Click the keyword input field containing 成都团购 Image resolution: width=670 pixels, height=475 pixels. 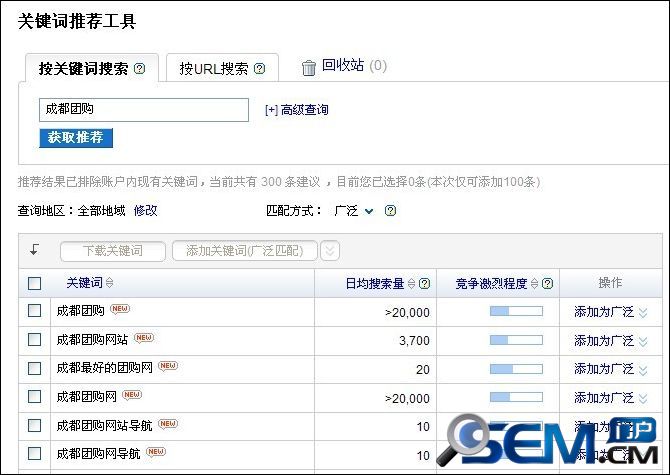pyautogui.click(x=143, y=109)
